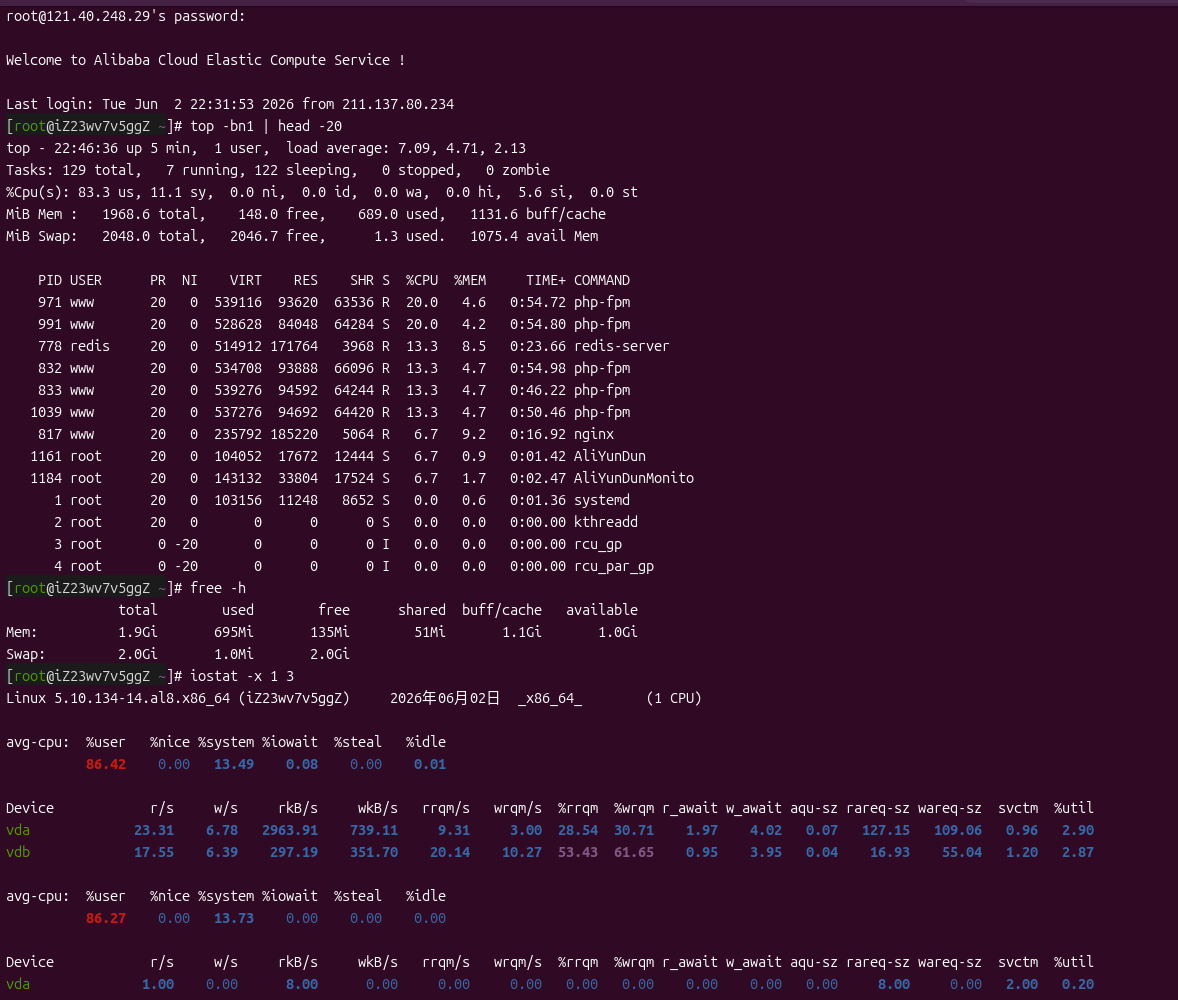Image resolution: width=1178 pixels, height=1000 pixels.
Task: Click the AliYunDun command in PID 1161 row
Action: coord(609,456)
